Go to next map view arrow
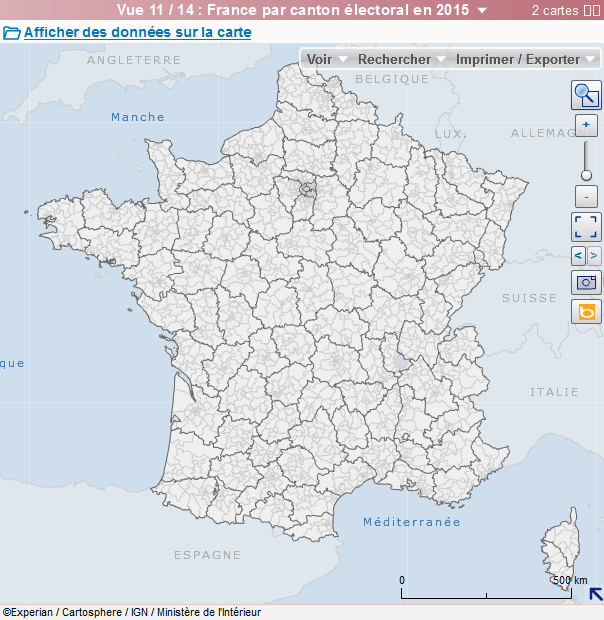The height and width of the screenshot is (620, 604). pos(594,256)
